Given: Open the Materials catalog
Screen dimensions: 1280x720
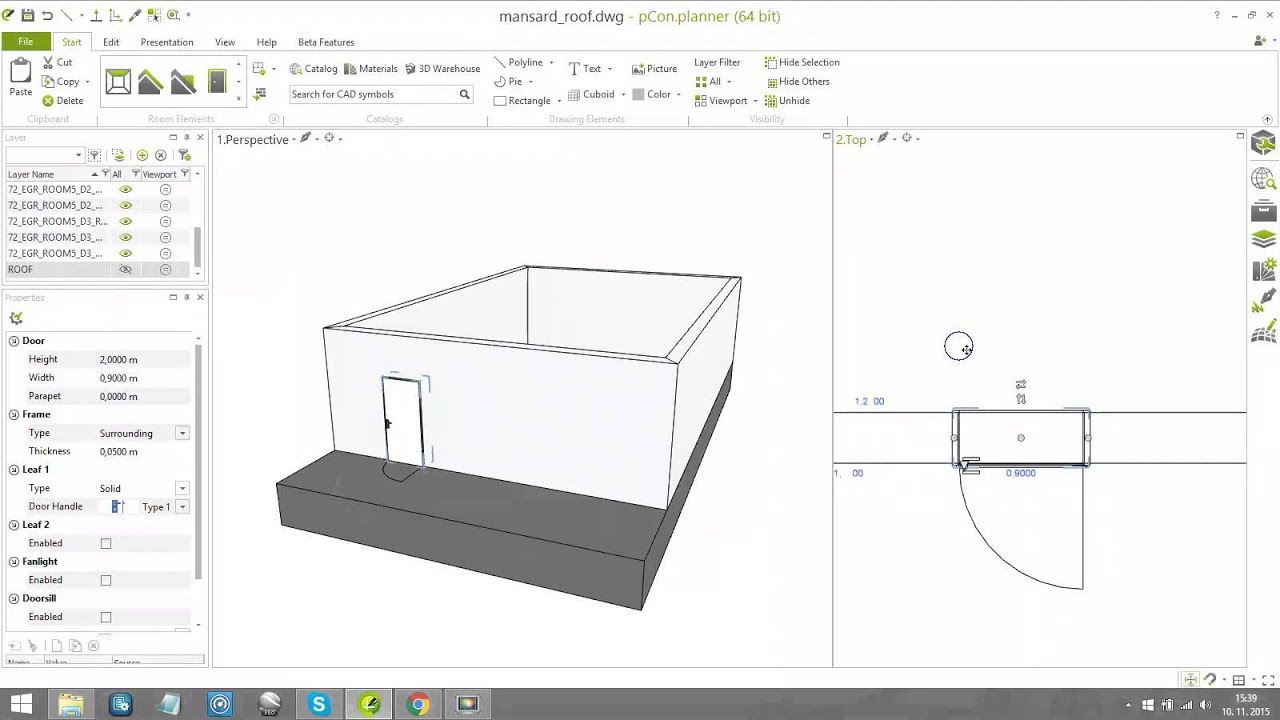Looking at the screenshot, I should coord(370,68).
